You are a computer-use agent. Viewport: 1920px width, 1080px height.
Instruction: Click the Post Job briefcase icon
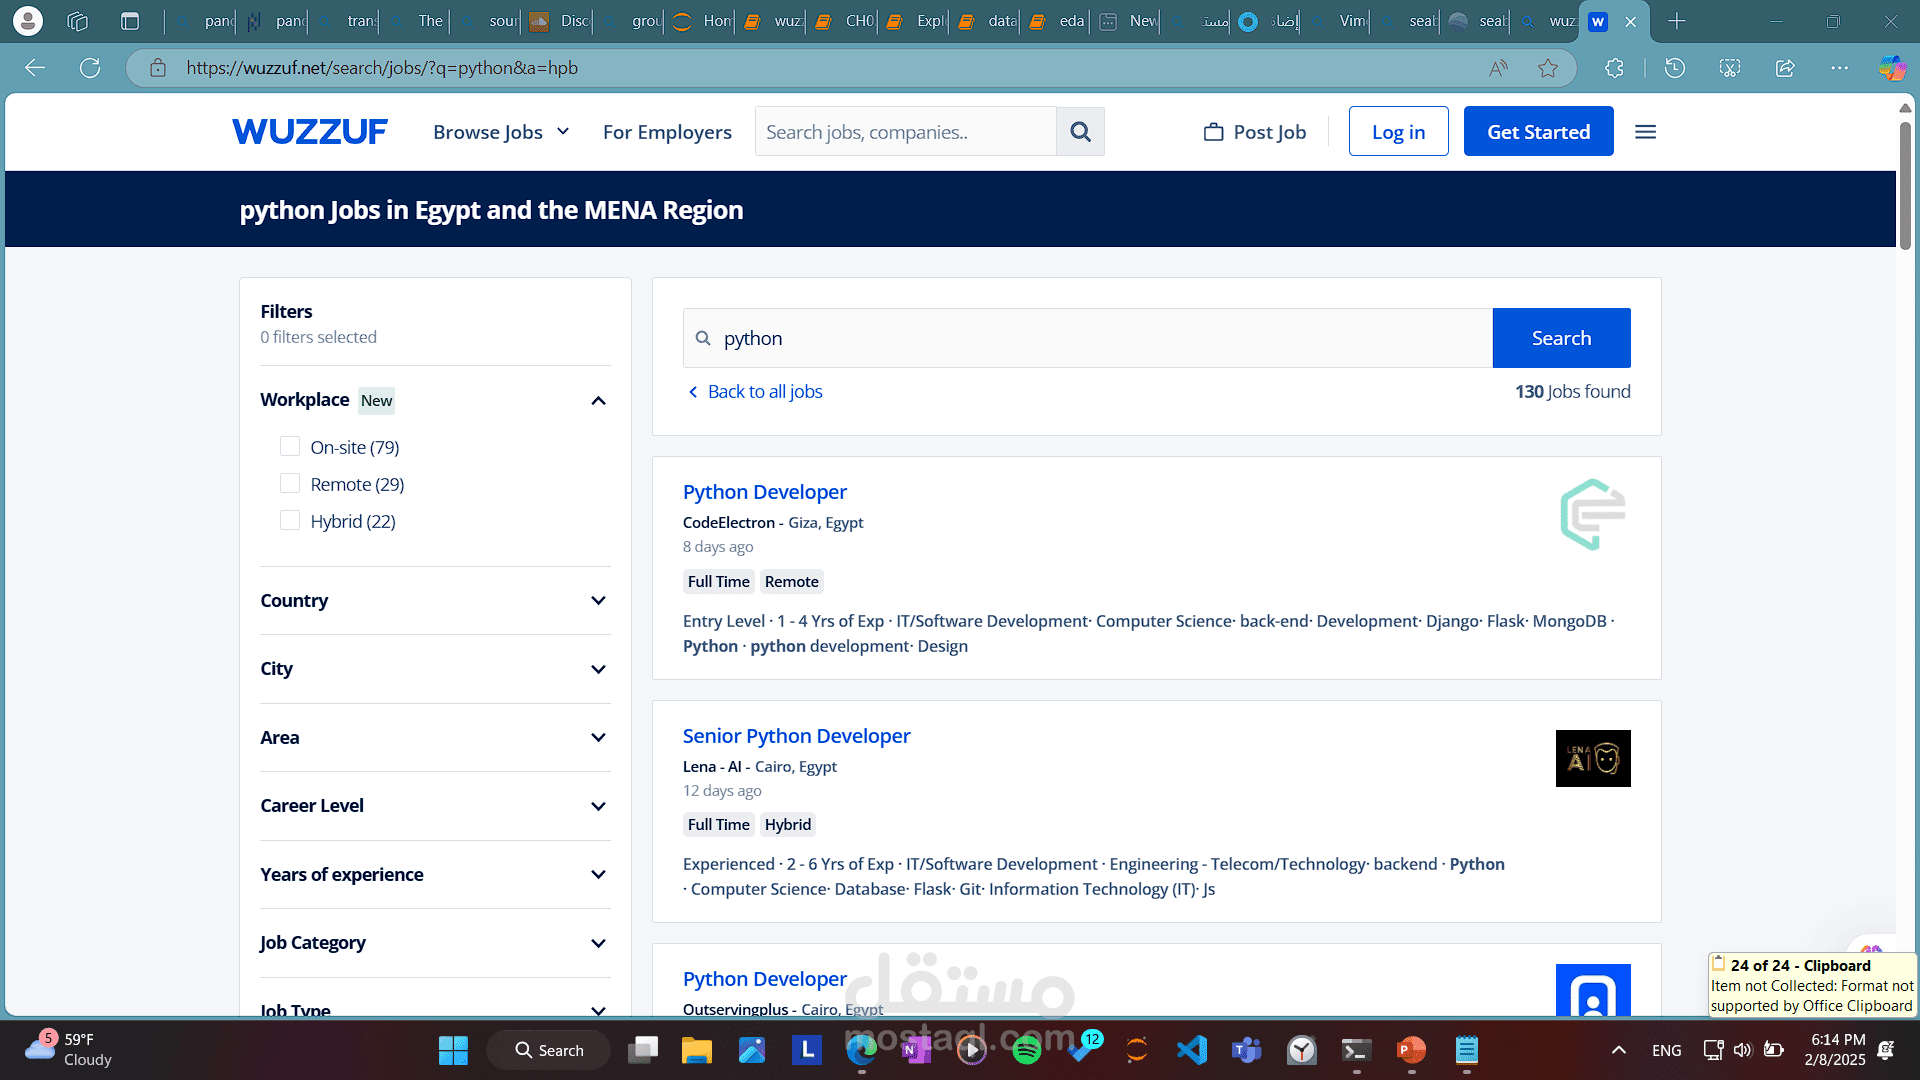1211,131
